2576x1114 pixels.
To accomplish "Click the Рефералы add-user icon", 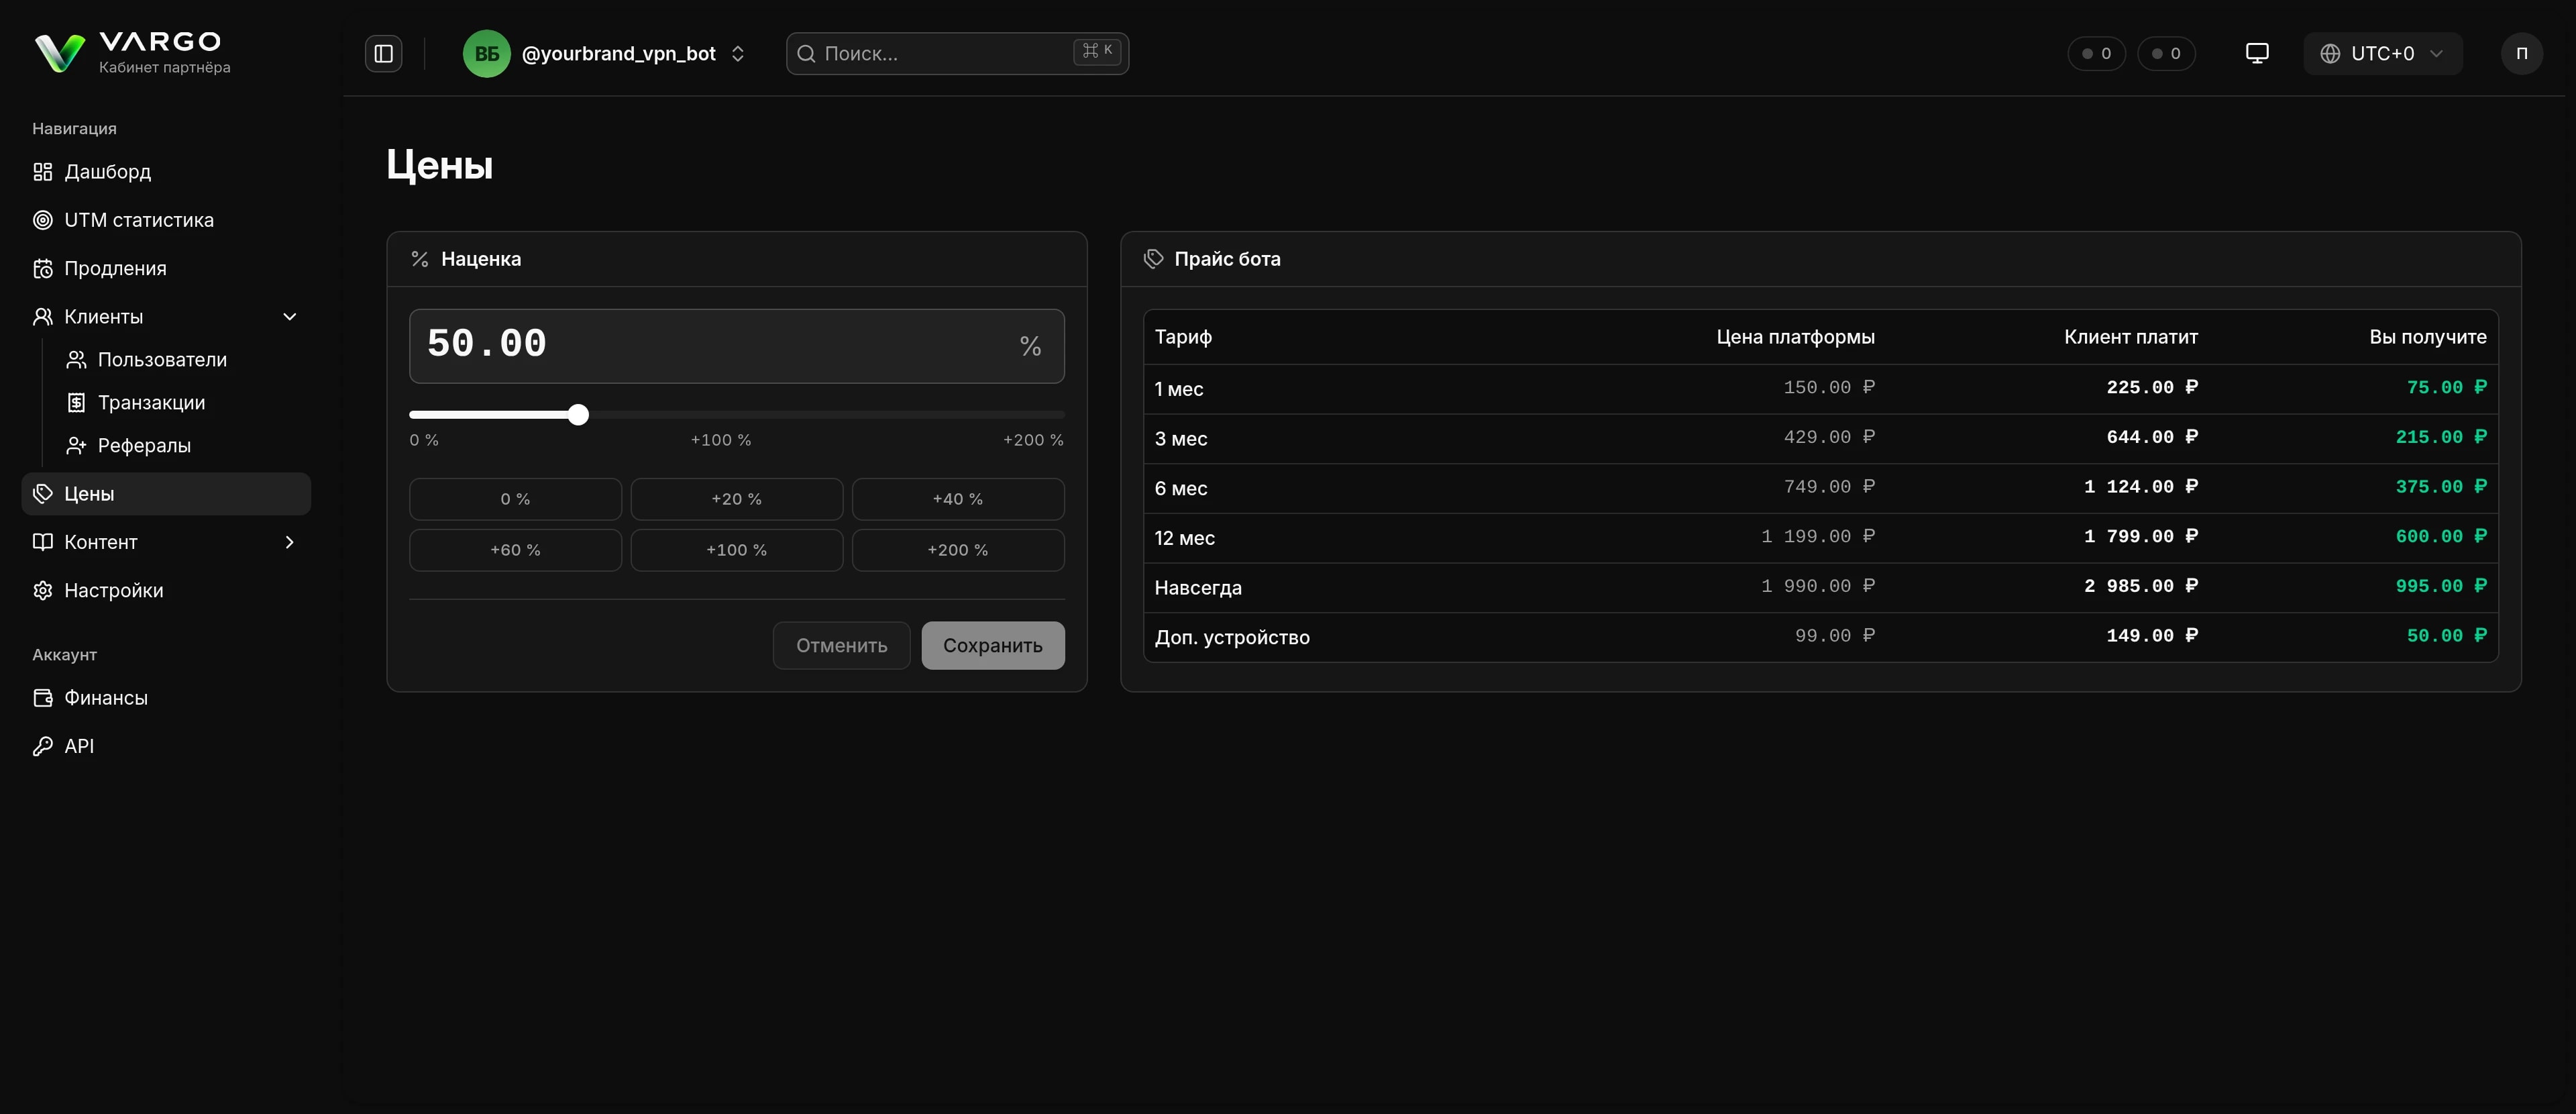I will coord(76,445).
